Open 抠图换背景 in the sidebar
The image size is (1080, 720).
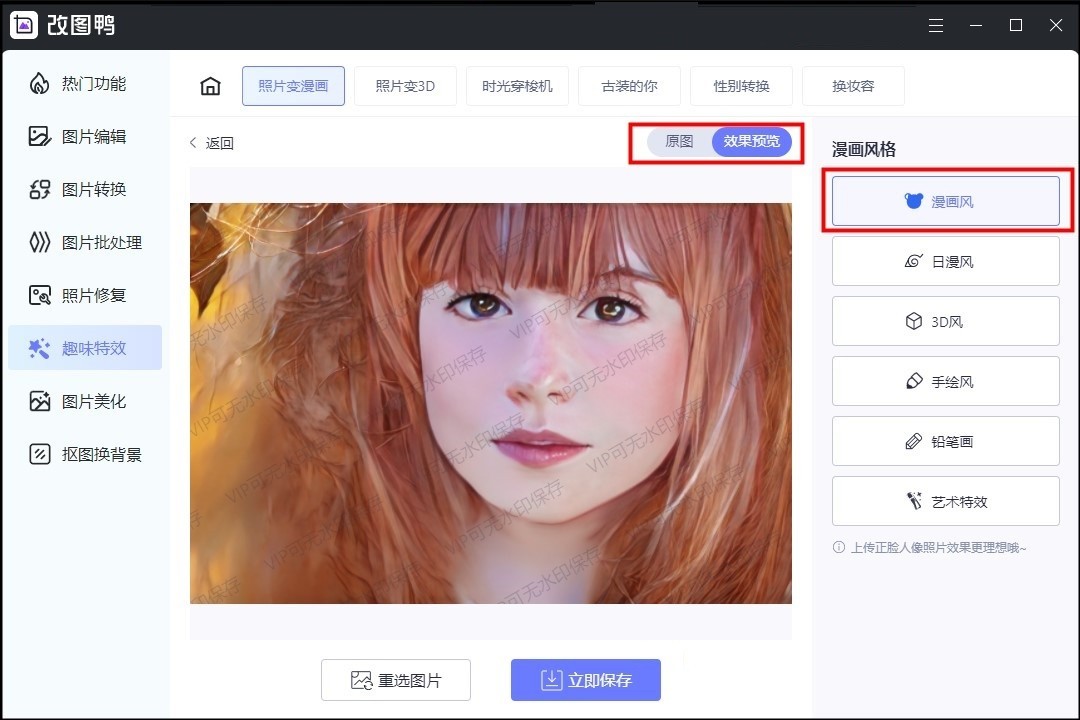(39, 454)
